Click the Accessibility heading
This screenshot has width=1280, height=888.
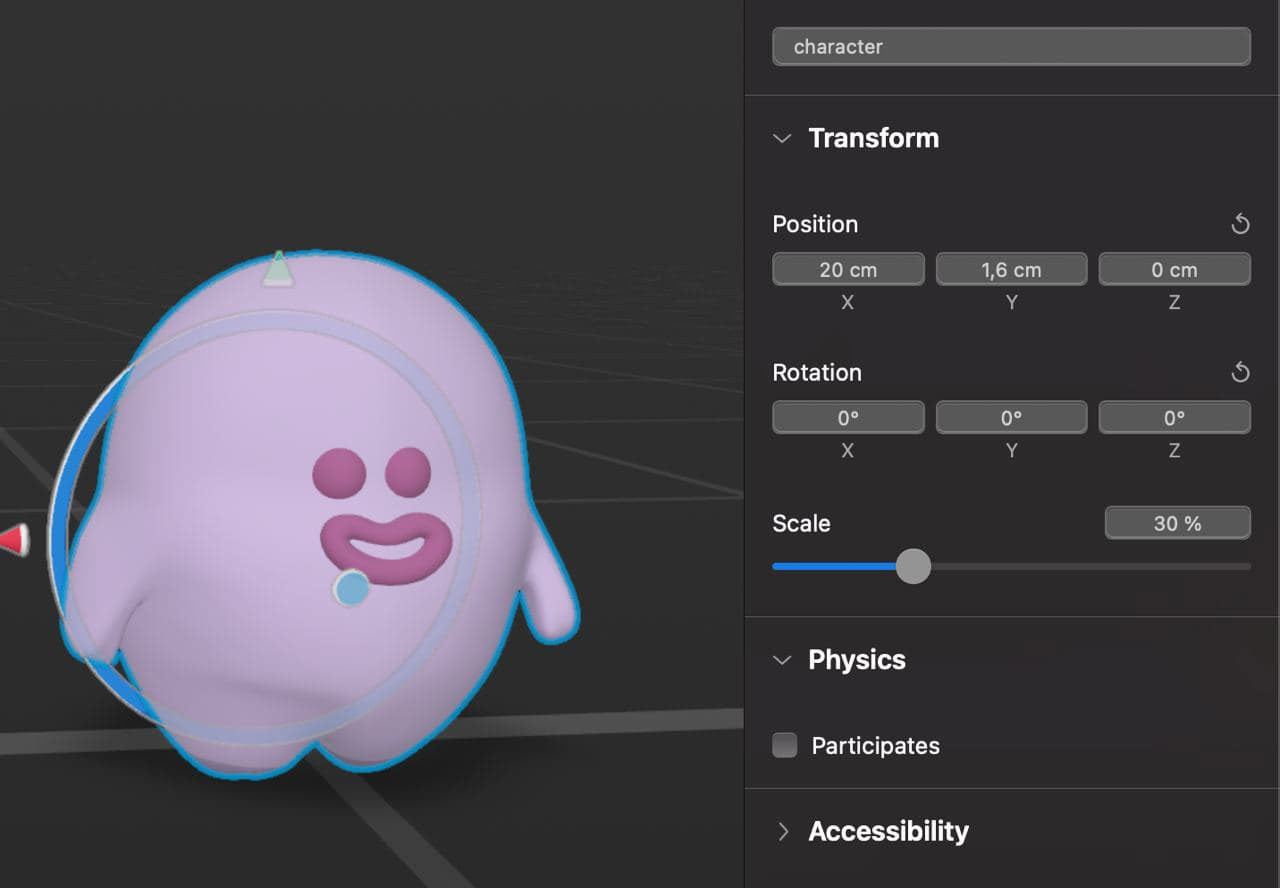coord(888,831)
